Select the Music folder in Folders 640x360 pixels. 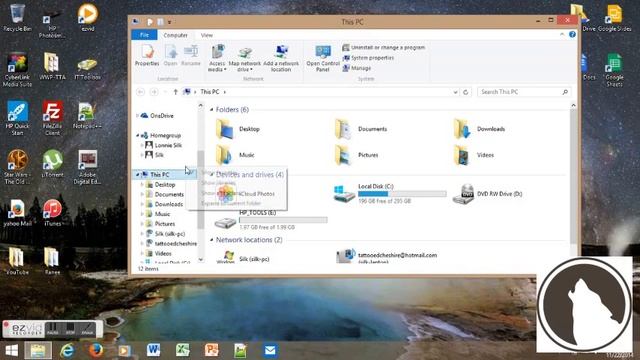pyautogui.click(x=235, y=155)
